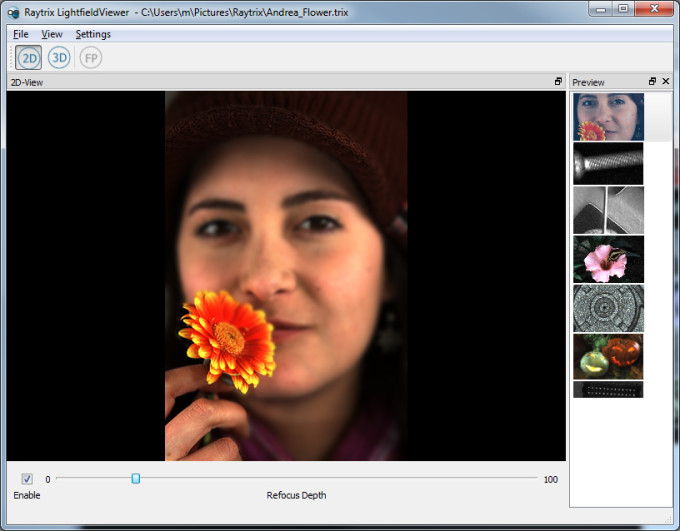
Task: Undock the 2D-View panel
Action: point(559,81)
